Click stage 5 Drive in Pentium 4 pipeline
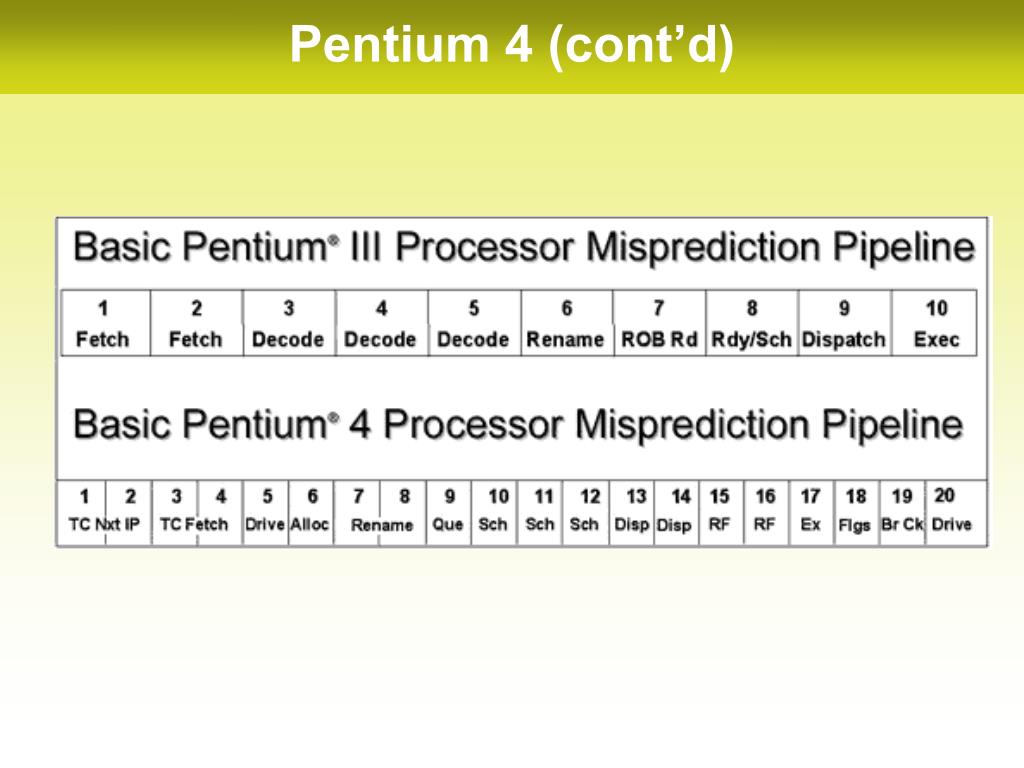This screenshot has height=768, width=1024. coord(265,513)
